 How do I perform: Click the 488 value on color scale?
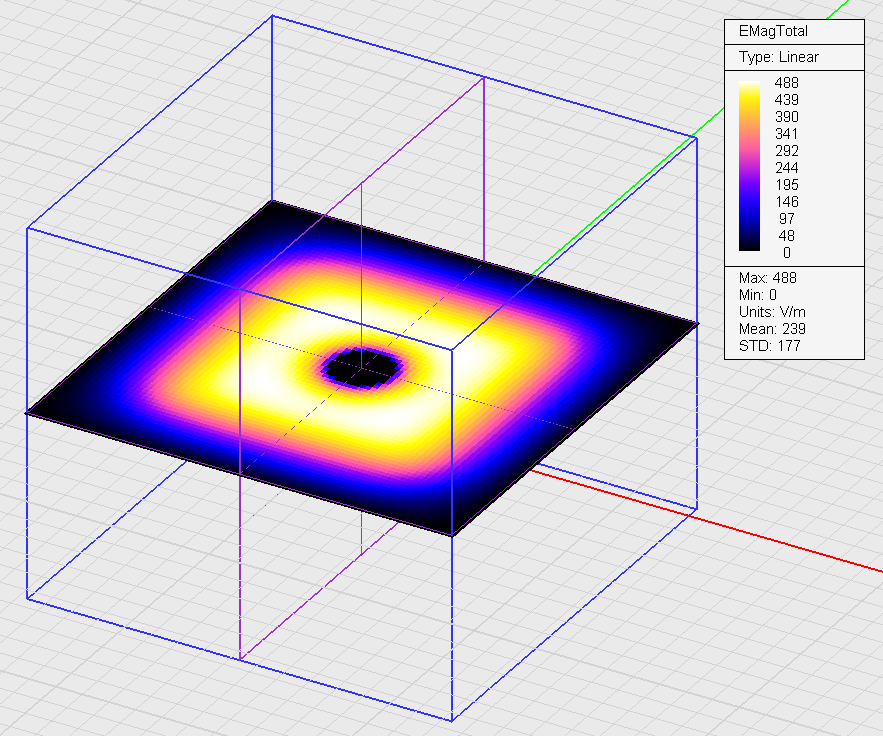[x=786, y=82]
